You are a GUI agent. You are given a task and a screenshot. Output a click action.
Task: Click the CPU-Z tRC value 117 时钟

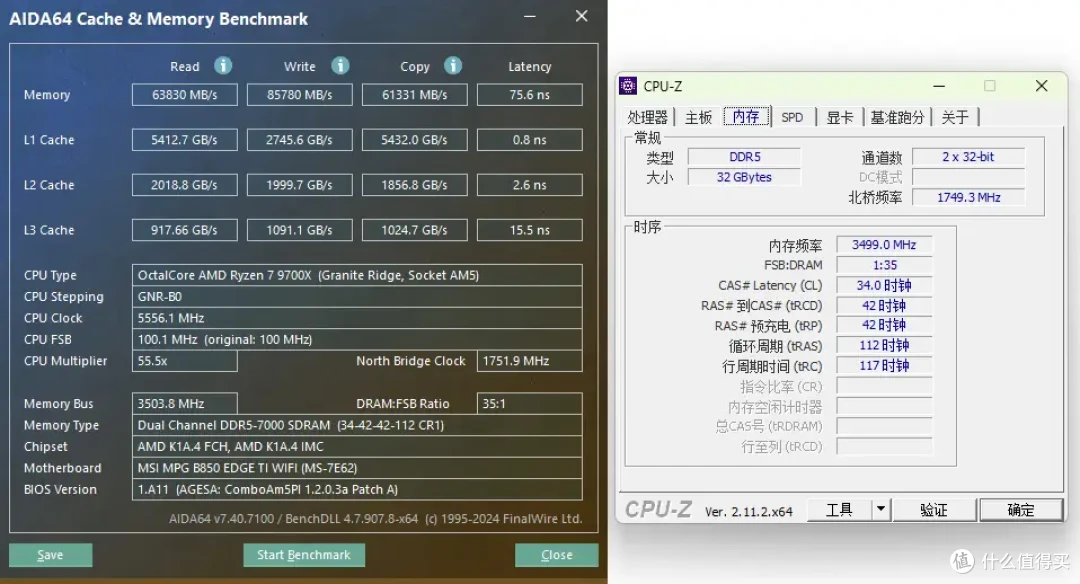coord(884,366)
